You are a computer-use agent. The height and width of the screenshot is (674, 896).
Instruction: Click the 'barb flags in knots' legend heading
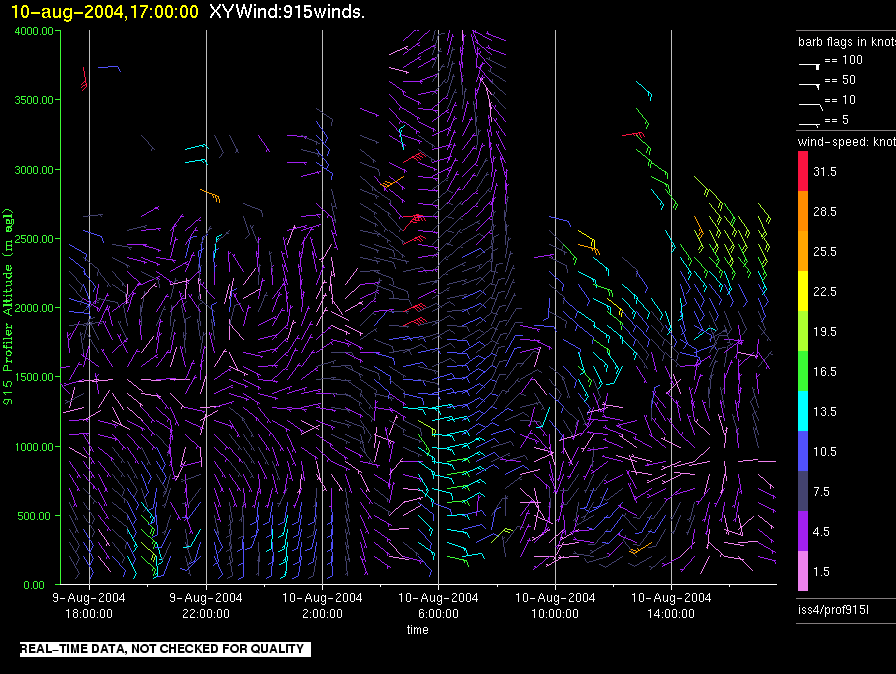(847, 42)
